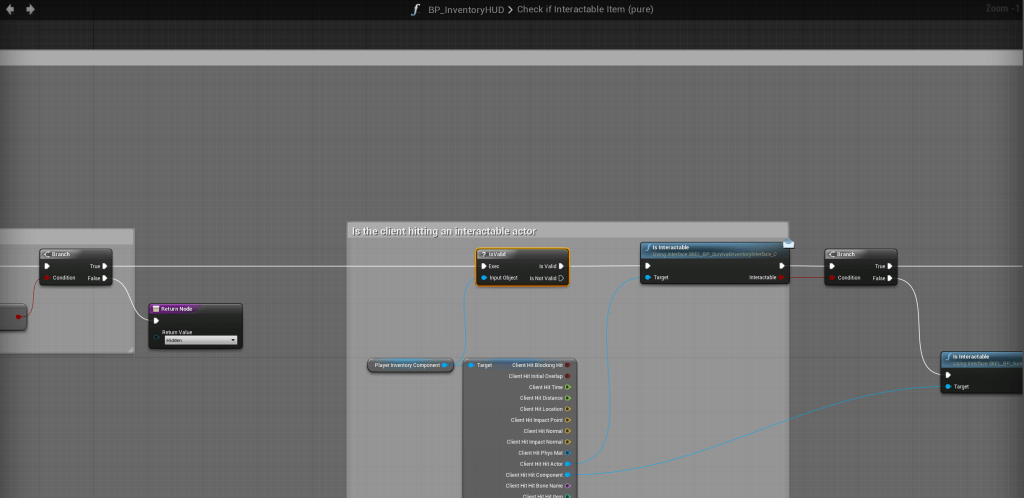Click the input exec pin on left Branch
Image resolution: width=1024 pixels, height=498 pixels.
click(x=47, y=266)
